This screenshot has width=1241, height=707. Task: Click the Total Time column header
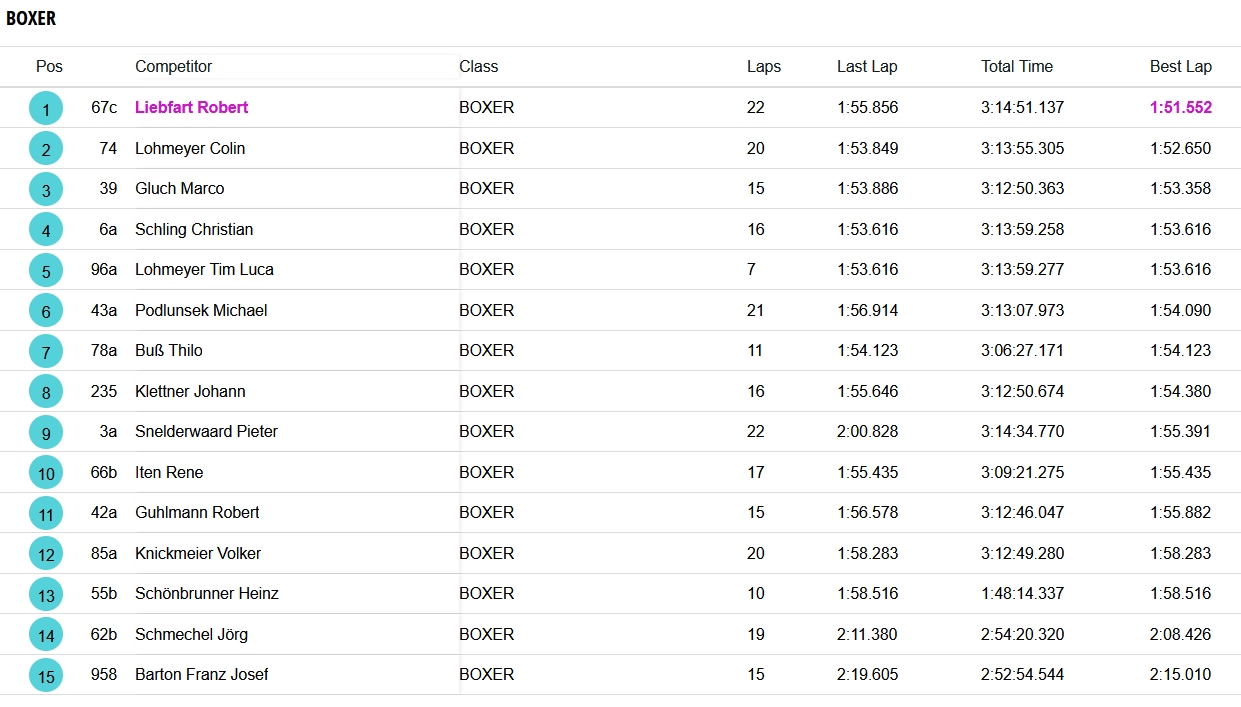coord(1016,67)
